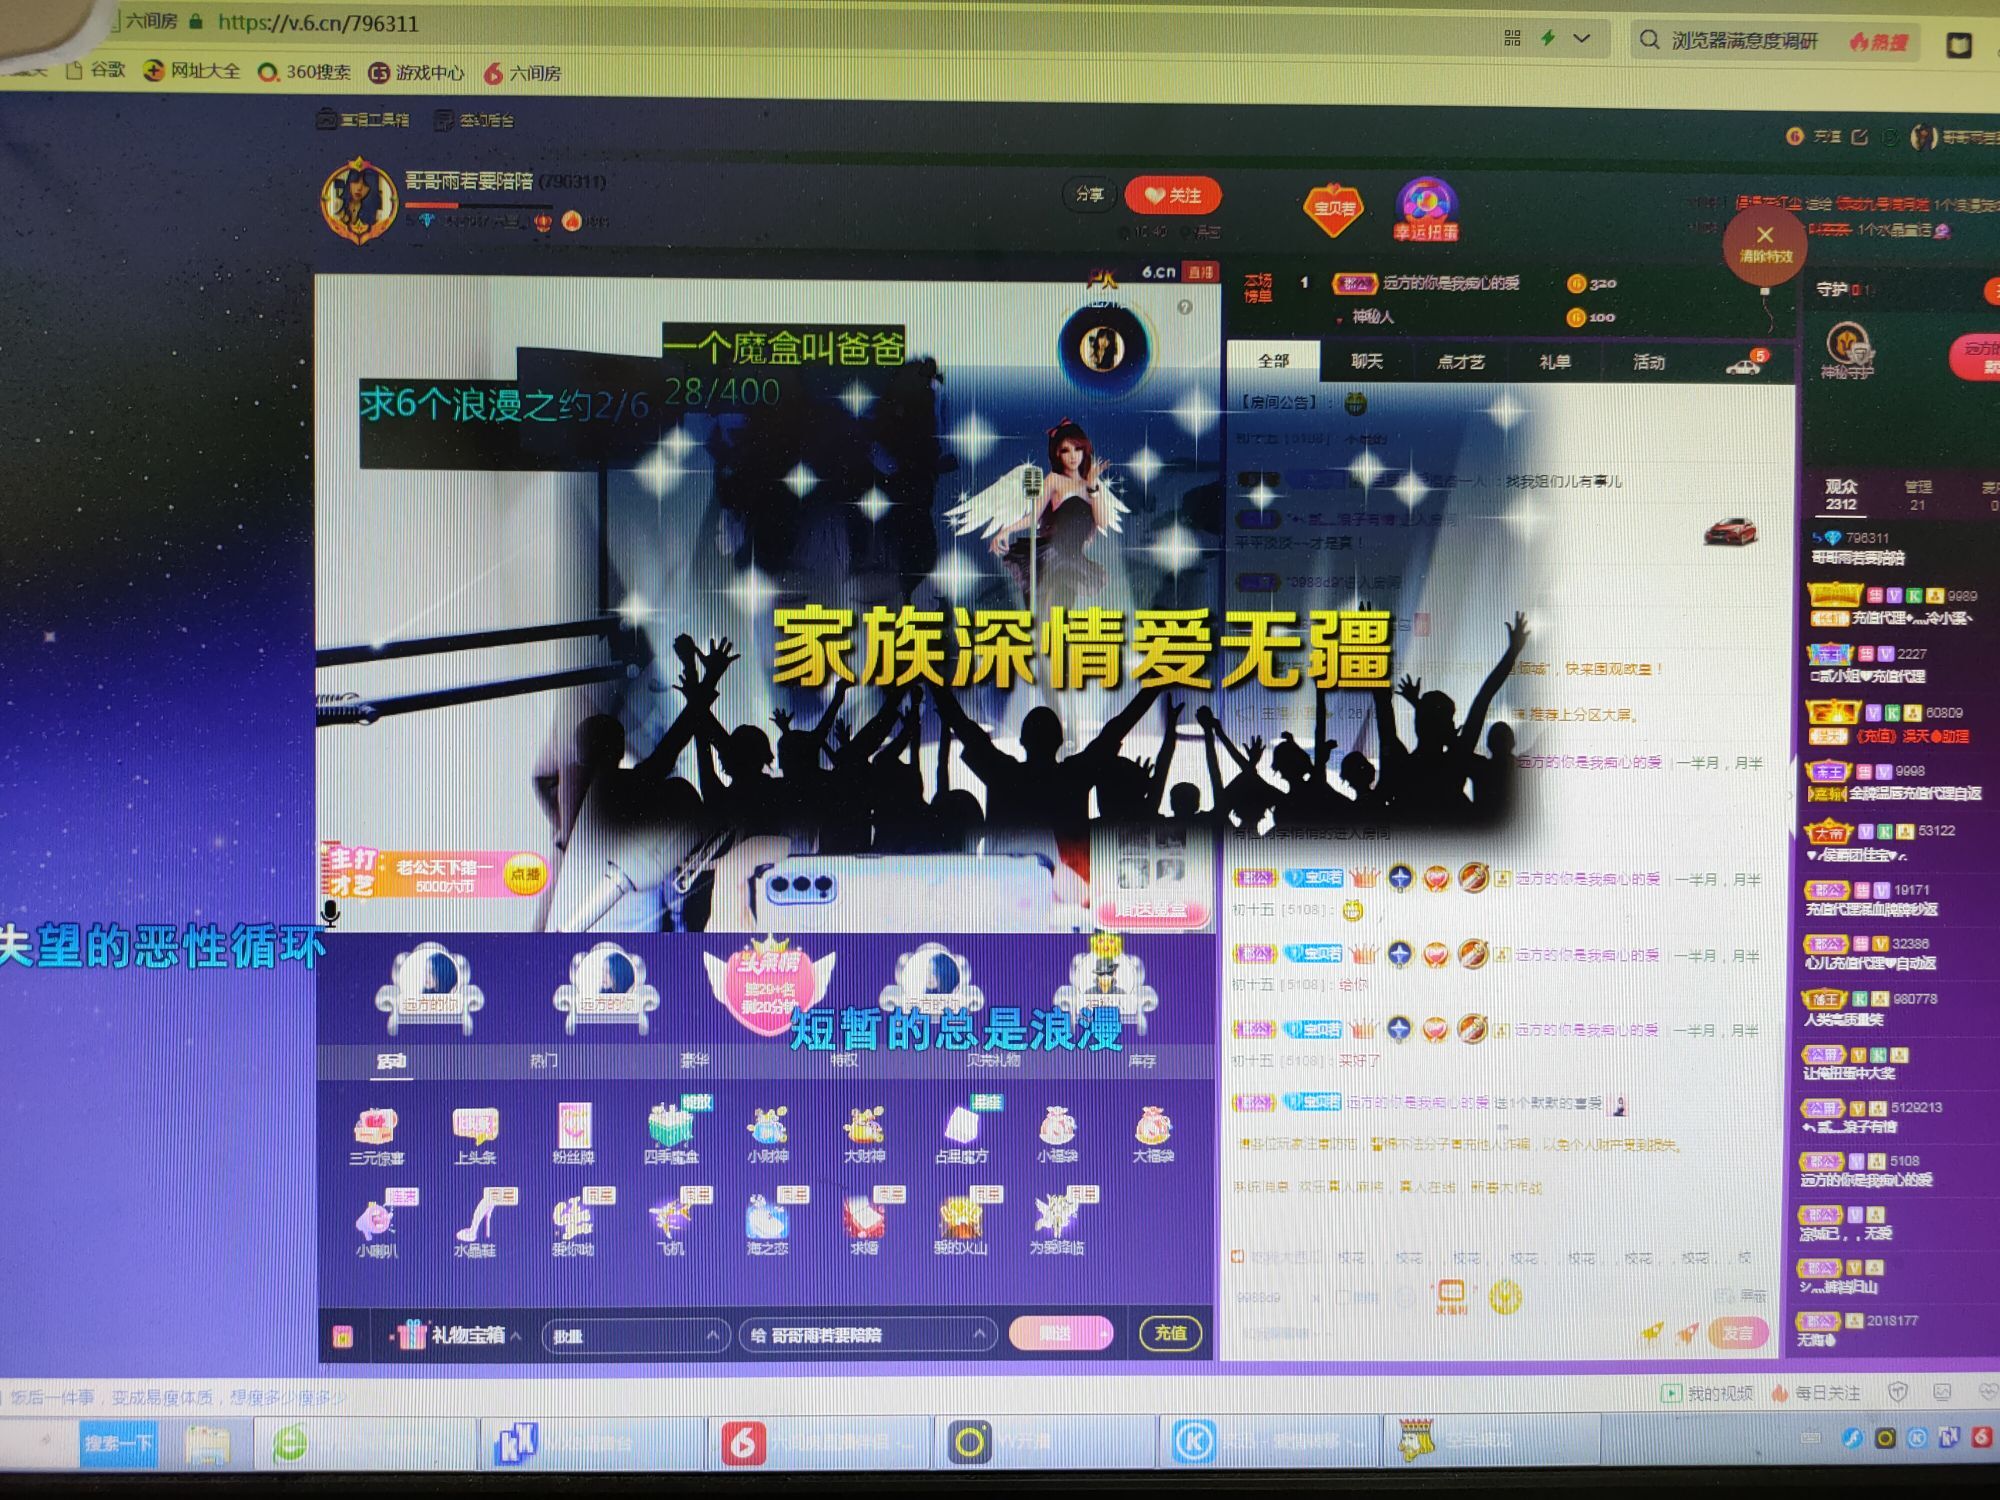
Task: Open the 批量 quantity dropdown
Action: click(635, 1335)
